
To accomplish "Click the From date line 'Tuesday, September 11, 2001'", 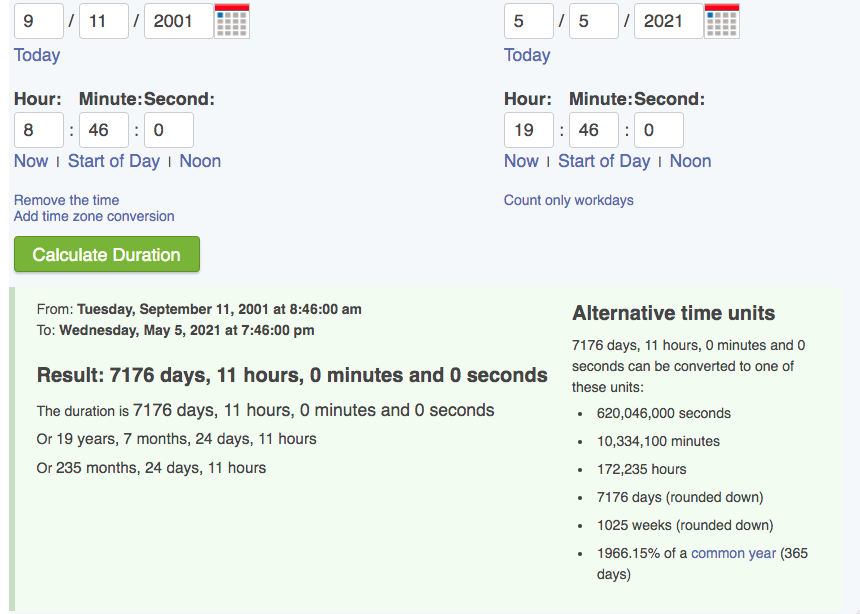I will pos(199,309).
